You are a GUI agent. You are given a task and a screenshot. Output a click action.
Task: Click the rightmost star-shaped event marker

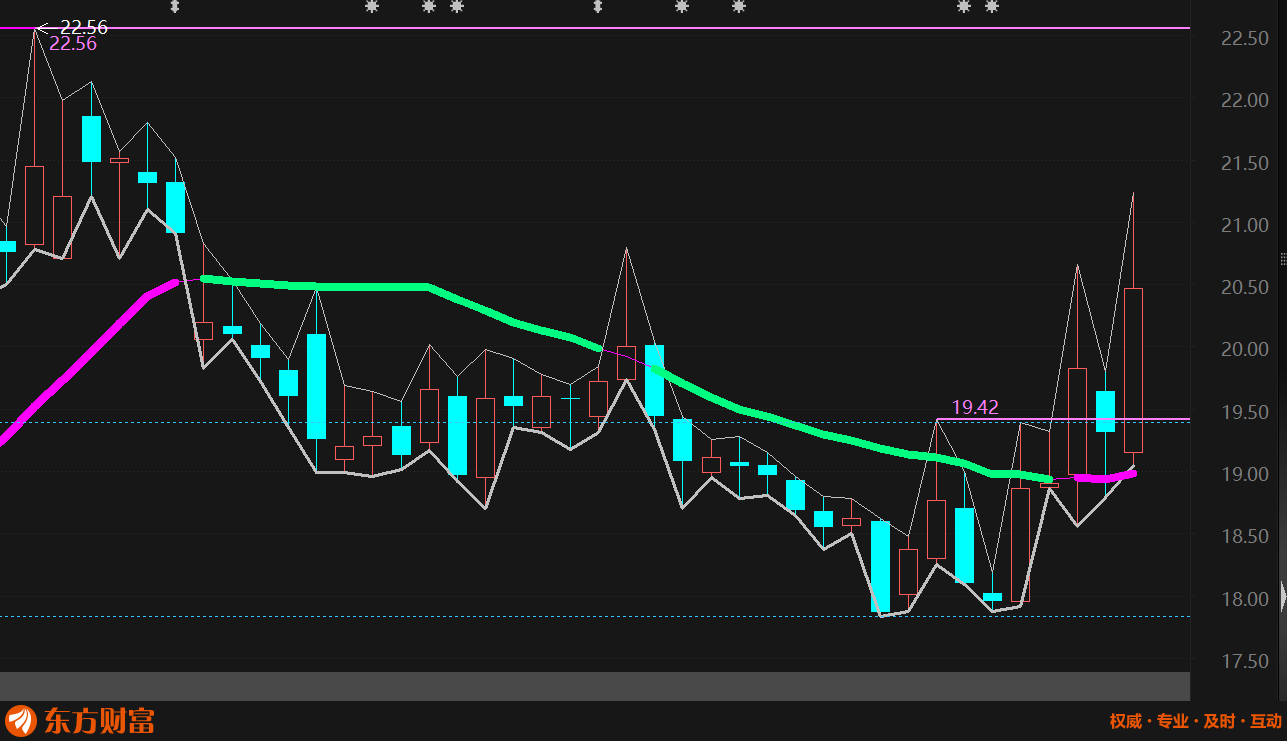(992, 7)
